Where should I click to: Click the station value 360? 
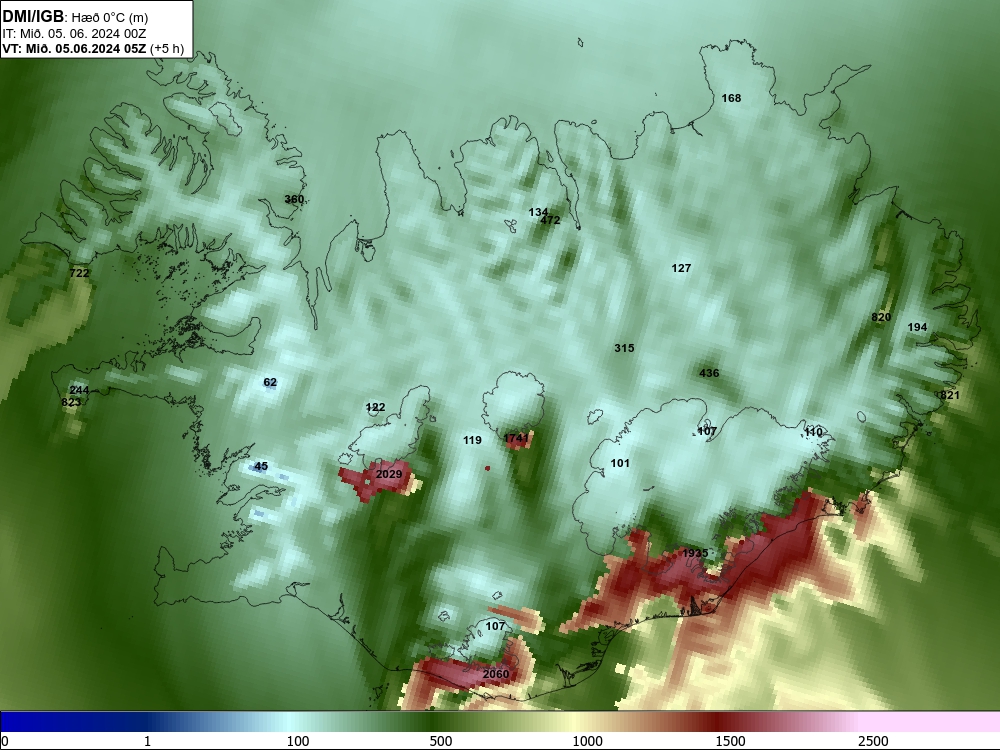click(294, 199)
